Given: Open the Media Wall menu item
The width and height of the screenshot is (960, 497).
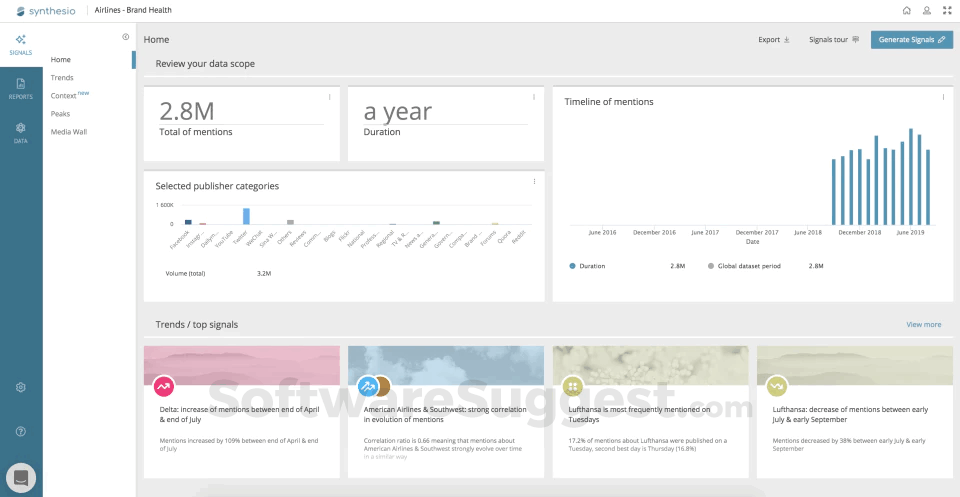Looking at the screenshot, I should pos(69,131).
